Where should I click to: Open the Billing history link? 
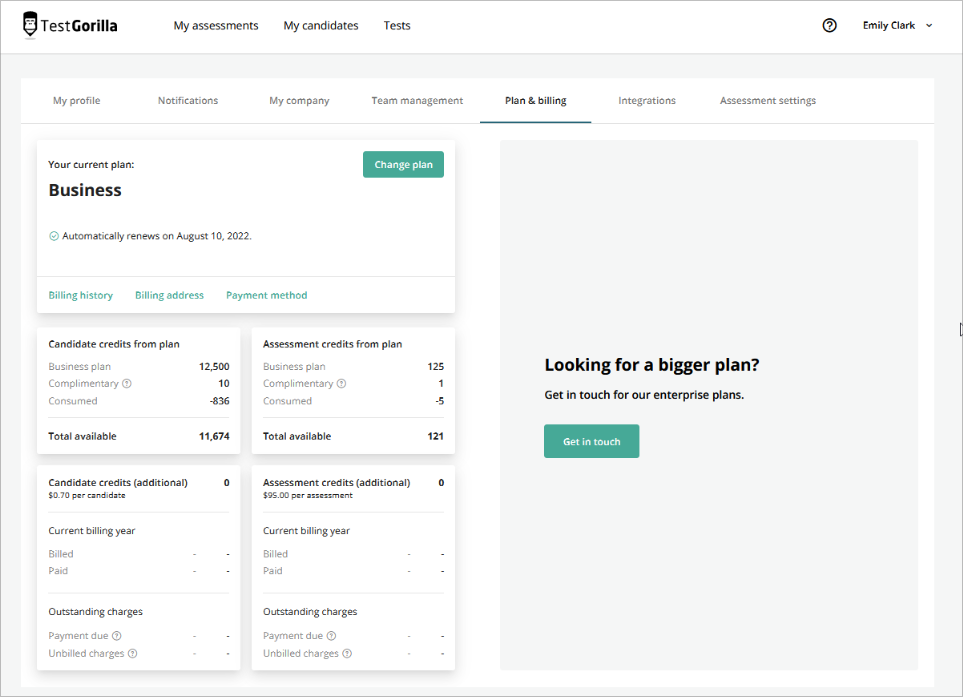click(x=80, y=295)
